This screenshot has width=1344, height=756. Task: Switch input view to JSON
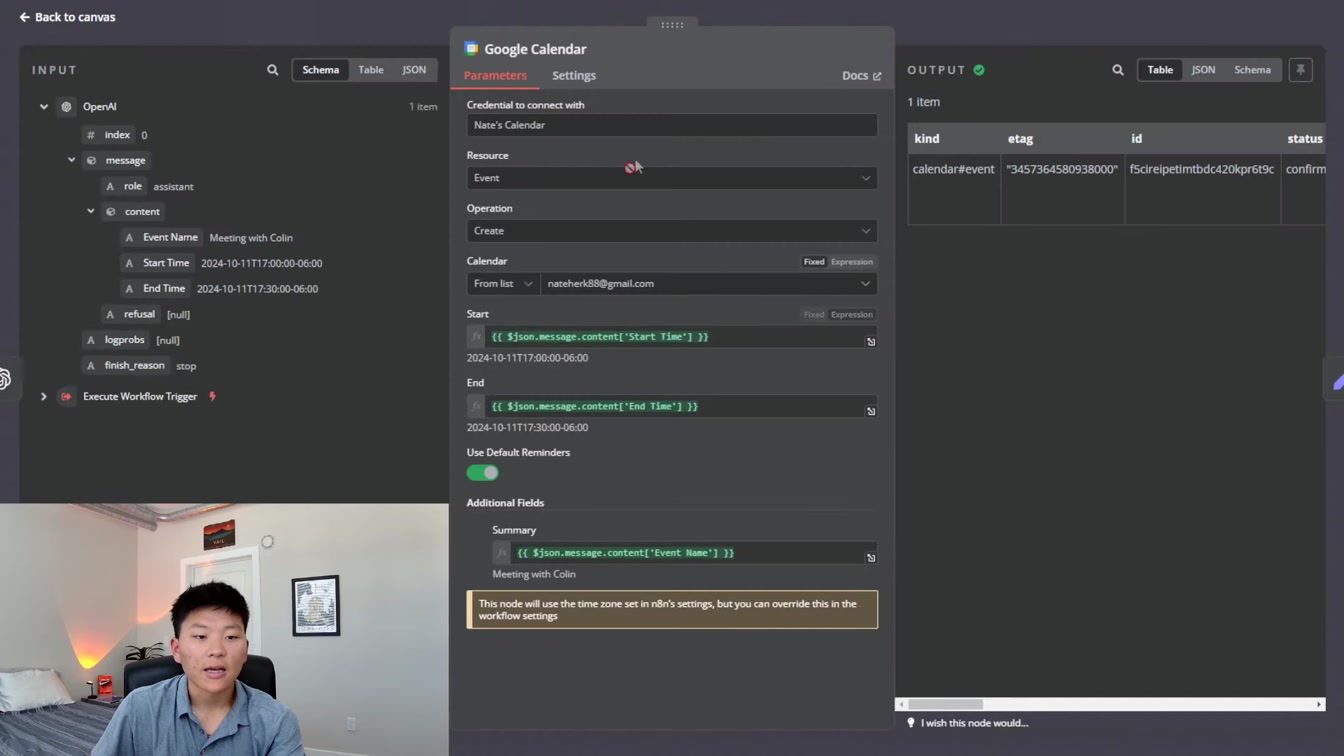point(414,70)
